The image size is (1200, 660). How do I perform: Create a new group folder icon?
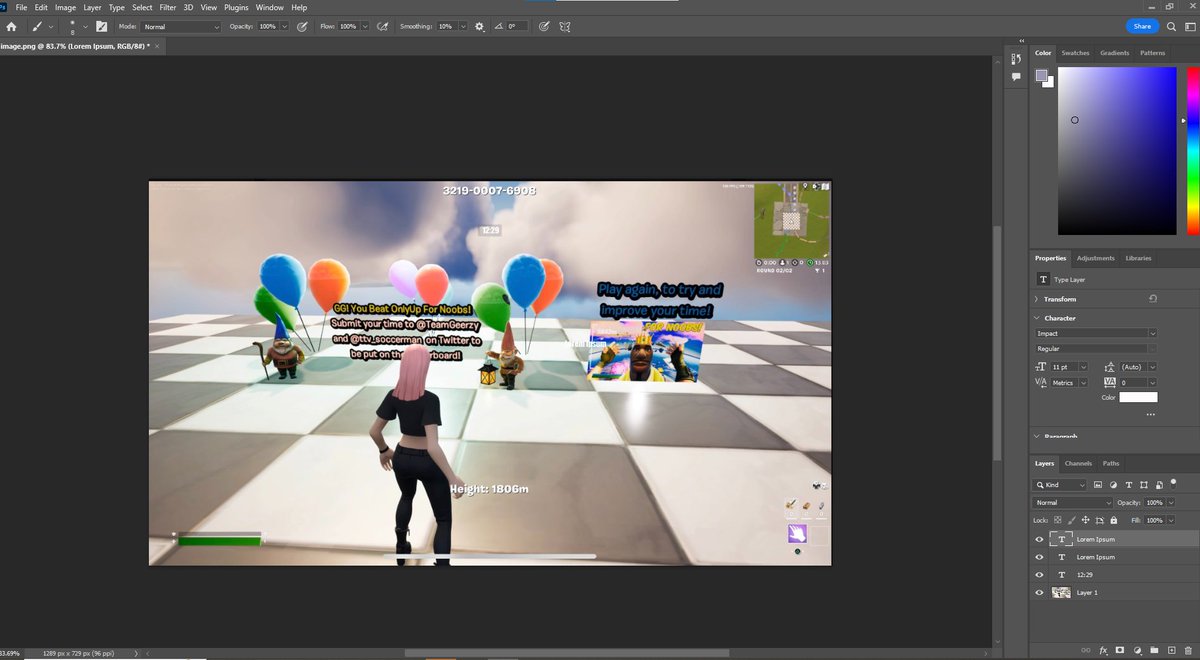[1155, 650]
